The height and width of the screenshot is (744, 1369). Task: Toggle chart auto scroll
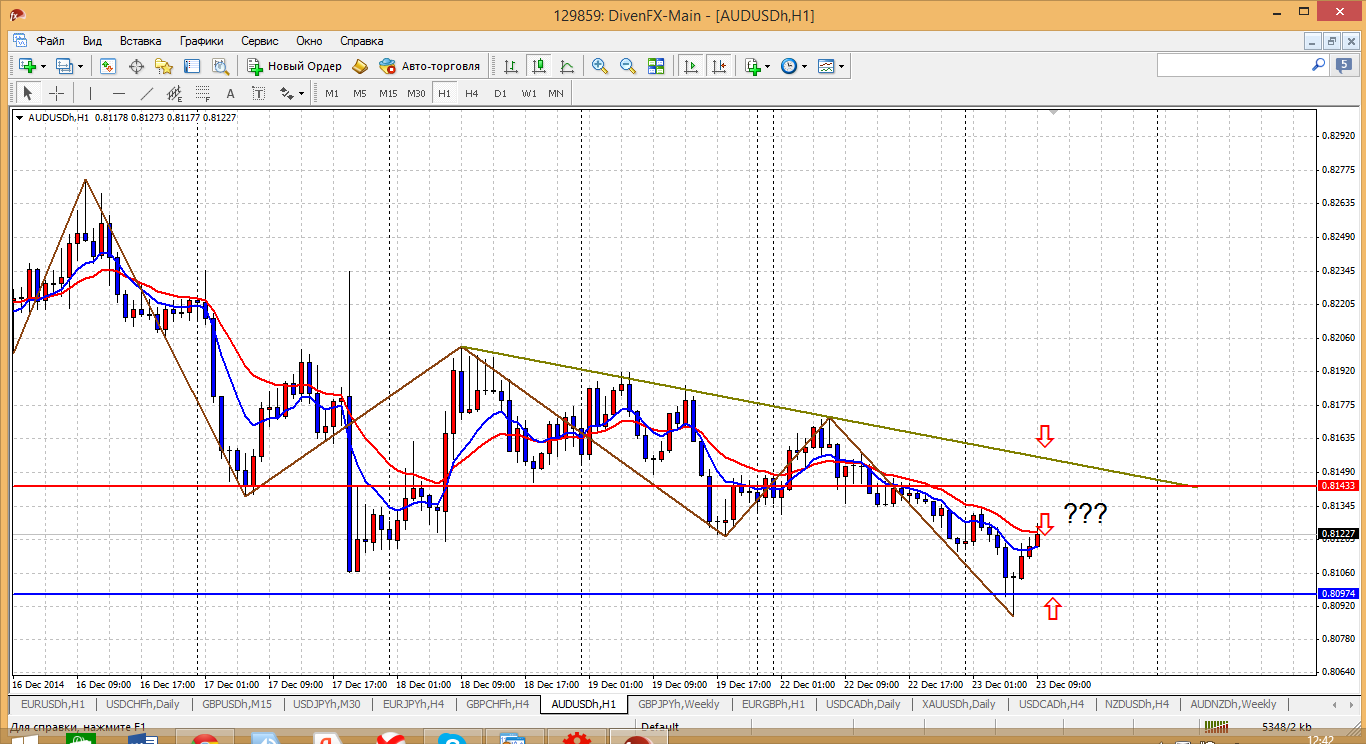[690, 66]
